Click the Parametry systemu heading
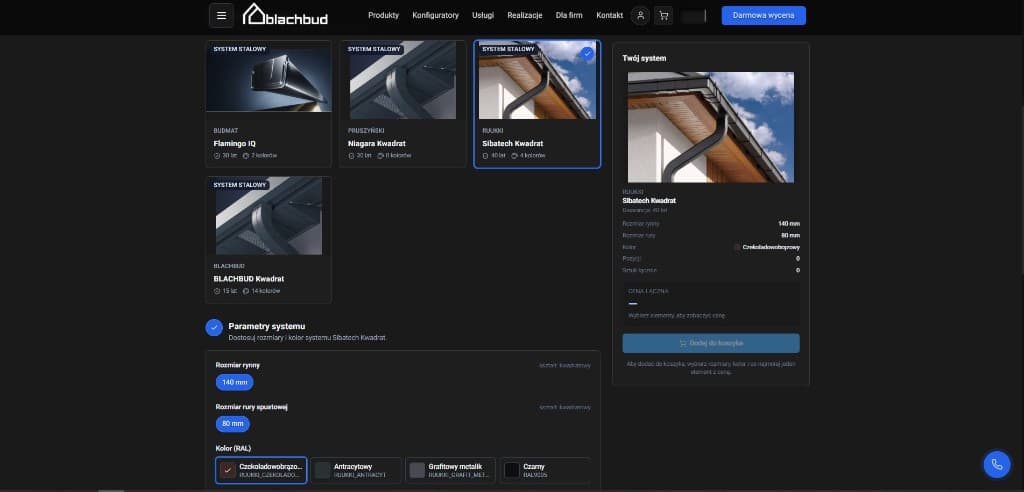Screen dimensions: 1024x492 266,326
